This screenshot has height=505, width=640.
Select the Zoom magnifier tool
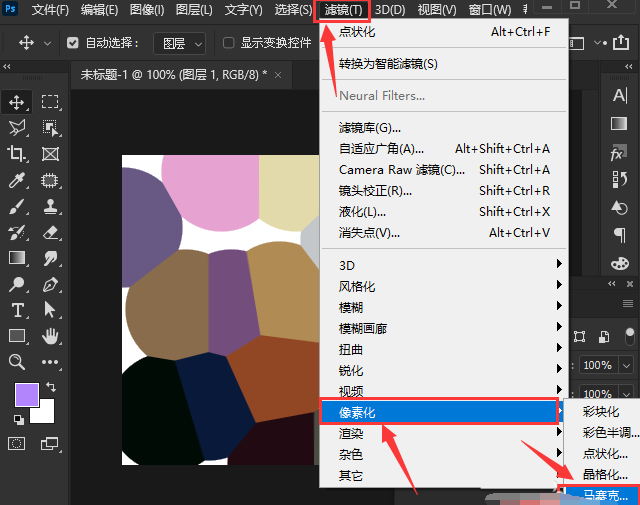tap(17, 362)
